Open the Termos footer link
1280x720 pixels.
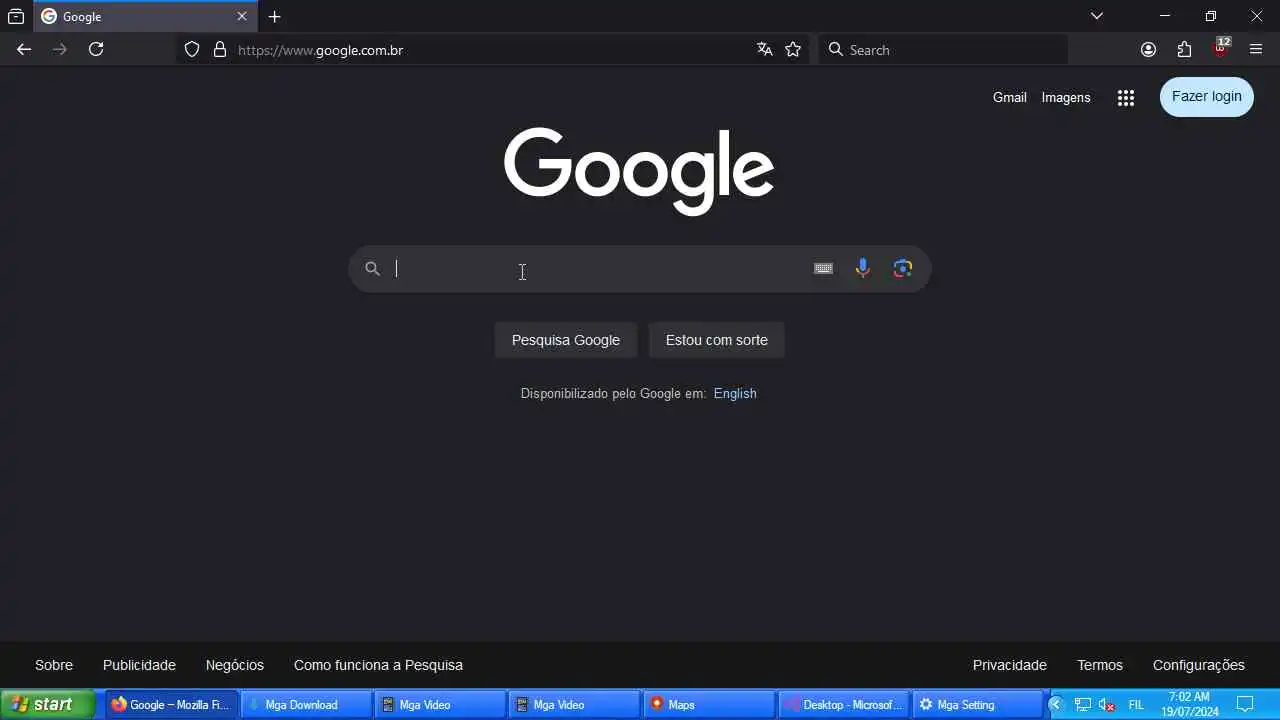click(x=1100, y=665)
